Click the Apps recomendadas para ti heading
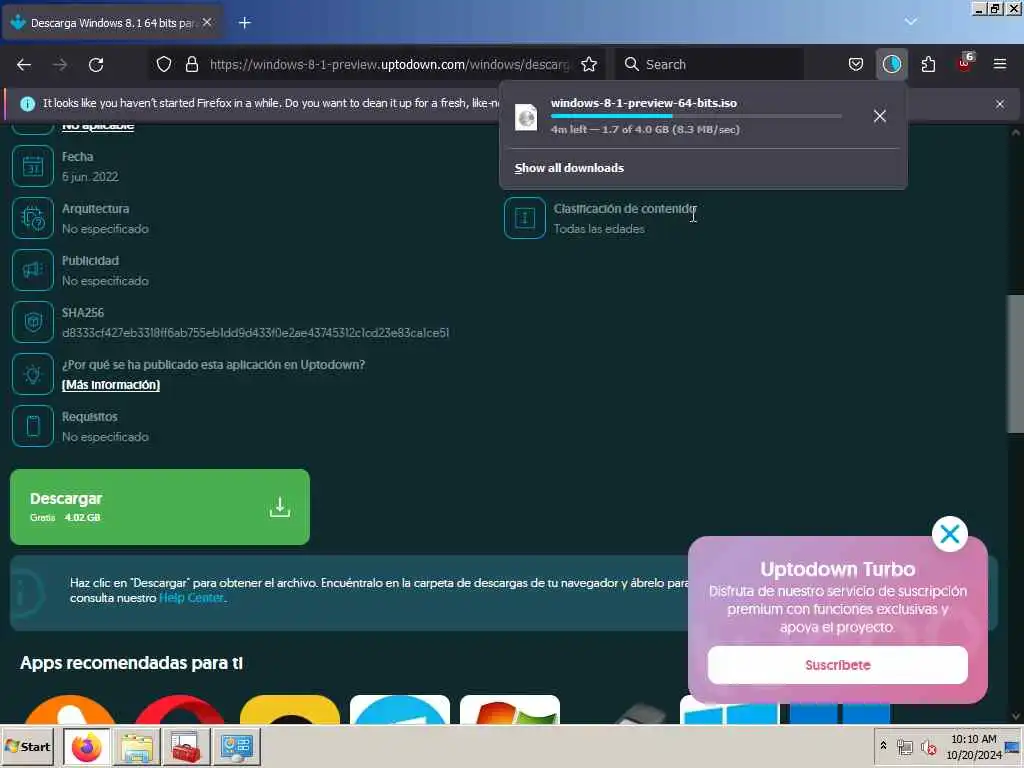 (131, 663)
